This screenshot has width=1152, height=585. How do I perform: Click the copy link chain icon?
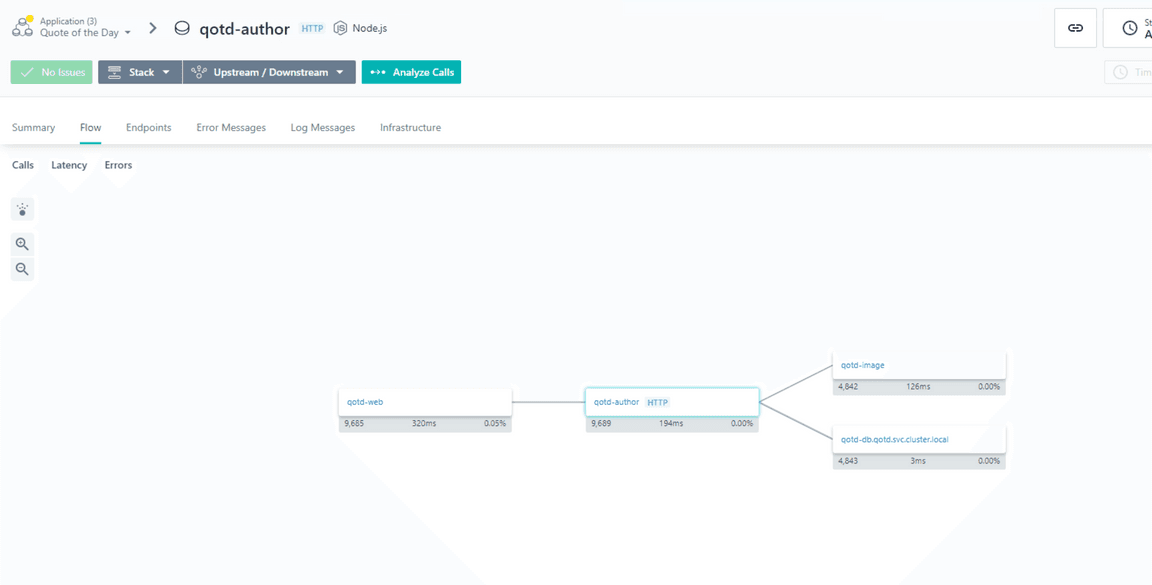pos(1075,28)
